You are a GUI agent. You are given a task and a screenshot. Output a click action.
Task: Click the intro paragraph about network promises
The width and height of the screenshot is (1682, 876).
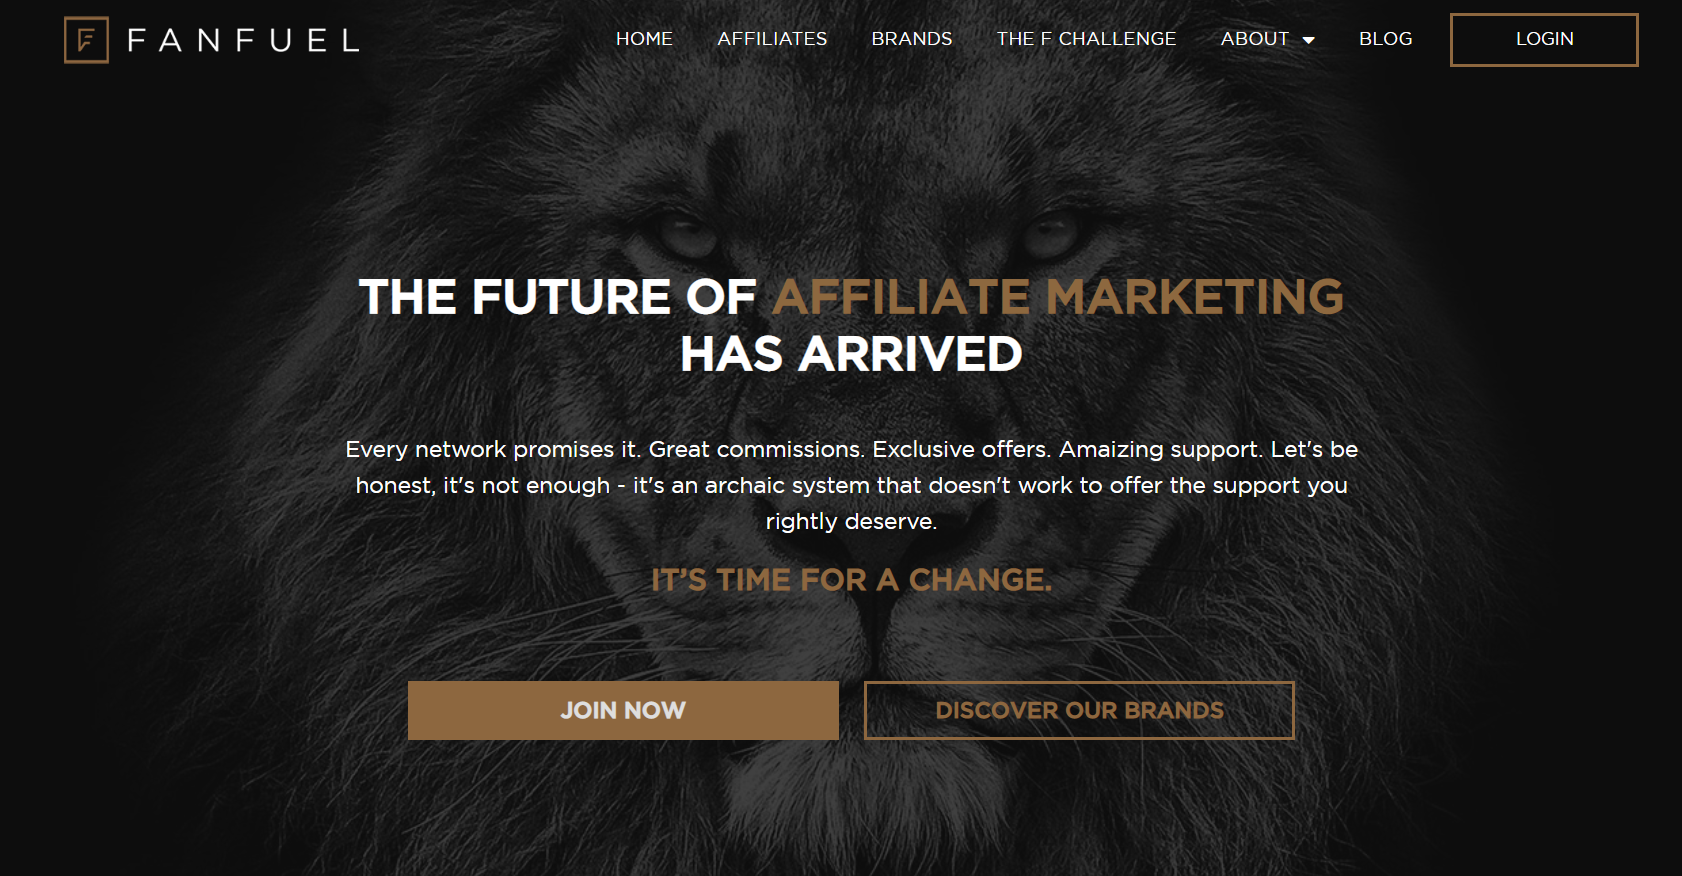pyautogui.click(x=851, y=485)
